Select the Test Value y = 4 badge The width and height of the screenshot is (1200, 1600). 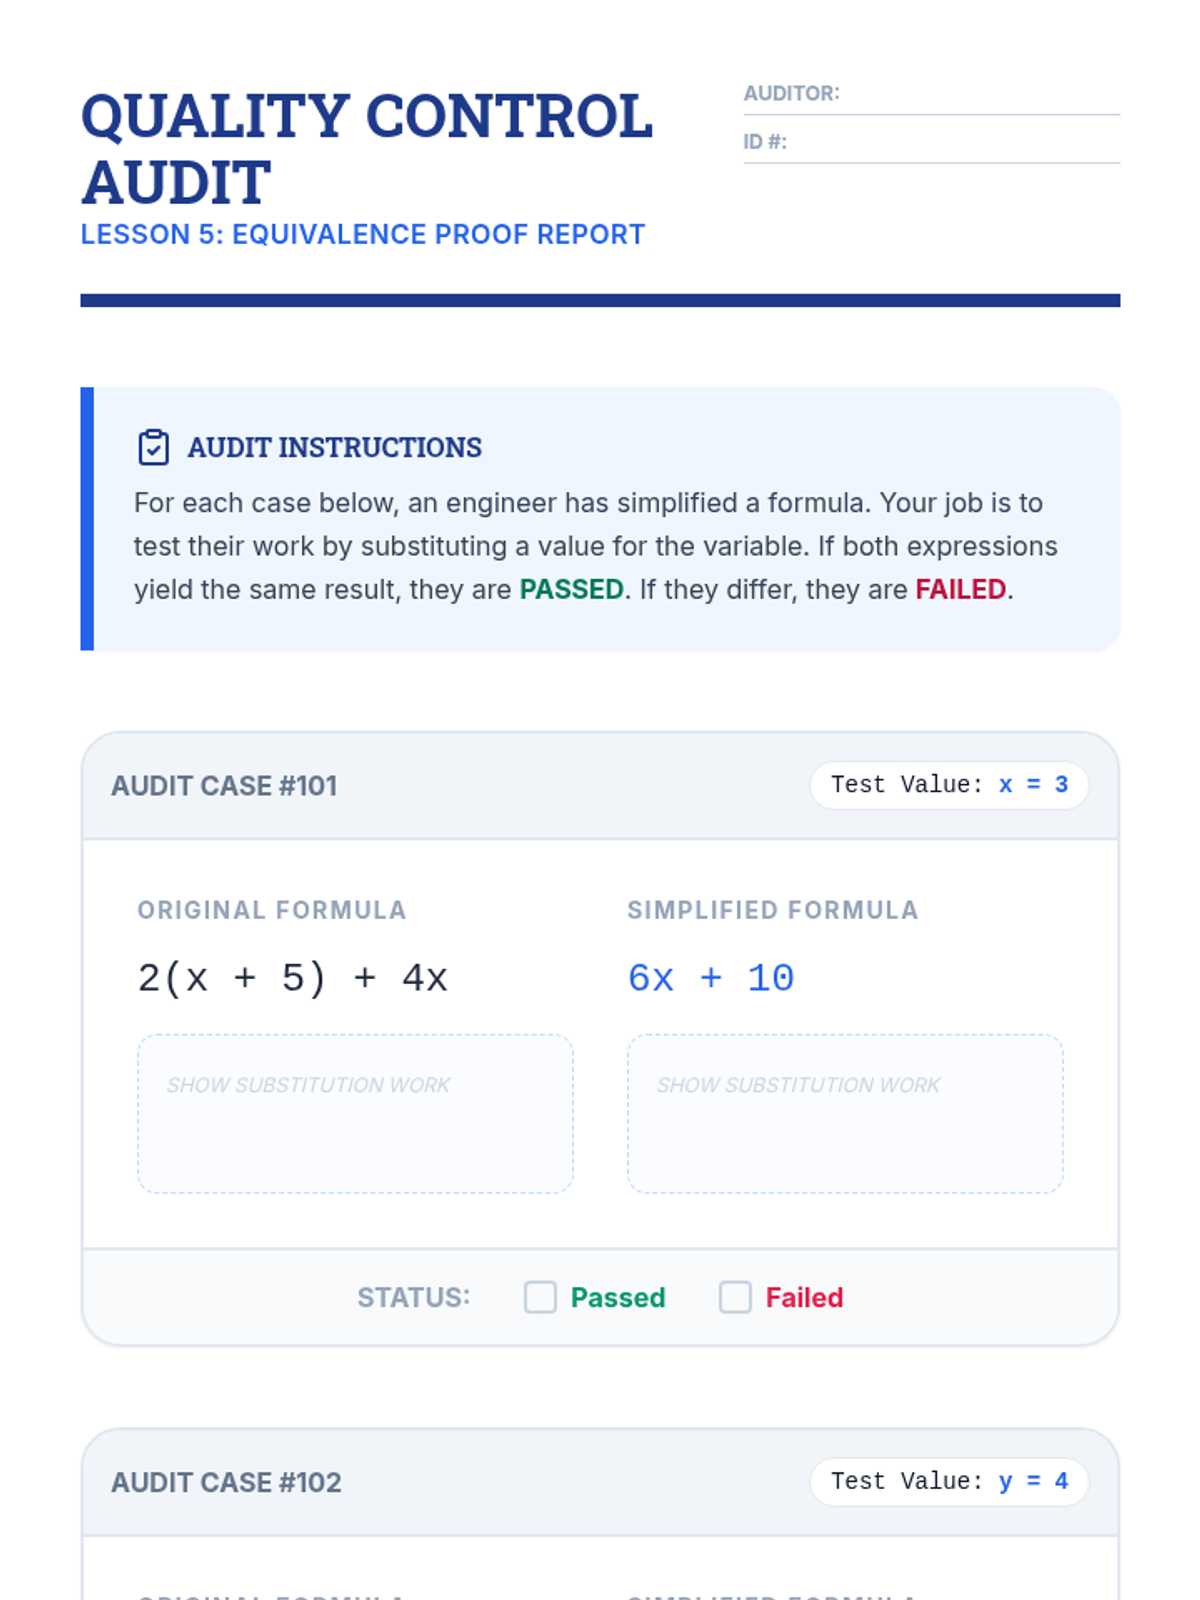(949, 1481)
